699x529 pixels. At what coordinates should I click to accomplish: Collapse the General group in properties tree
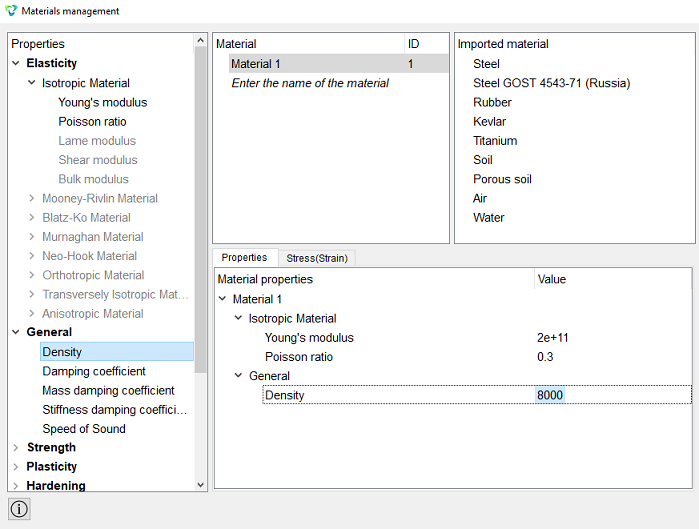pos(16,332)
